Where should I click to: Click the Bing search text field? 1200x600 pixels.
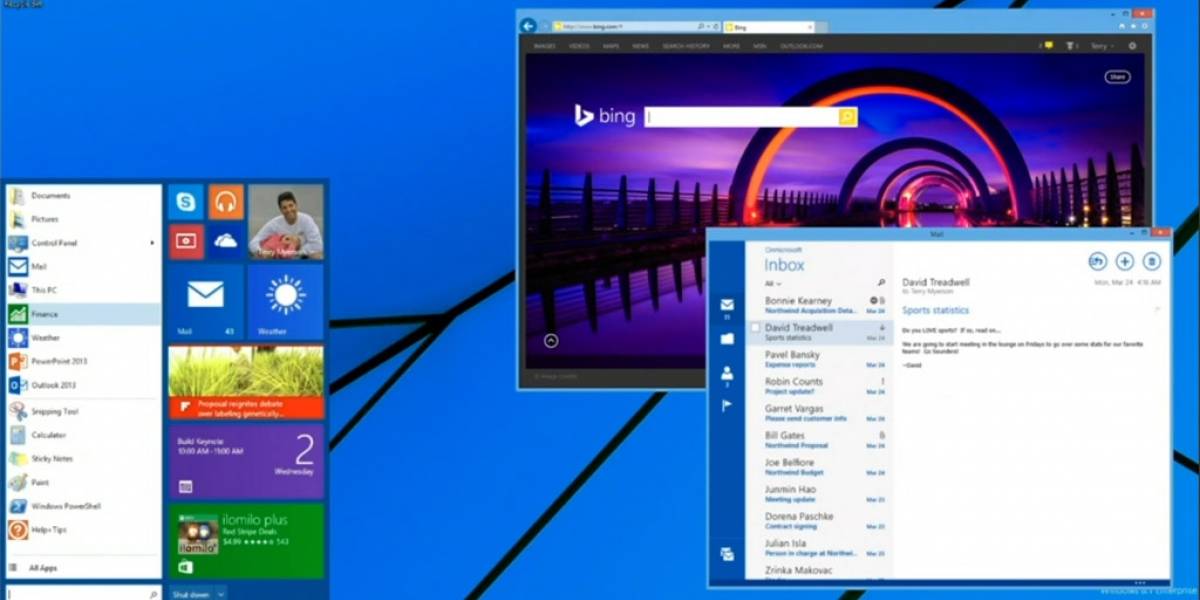[741, 117]
